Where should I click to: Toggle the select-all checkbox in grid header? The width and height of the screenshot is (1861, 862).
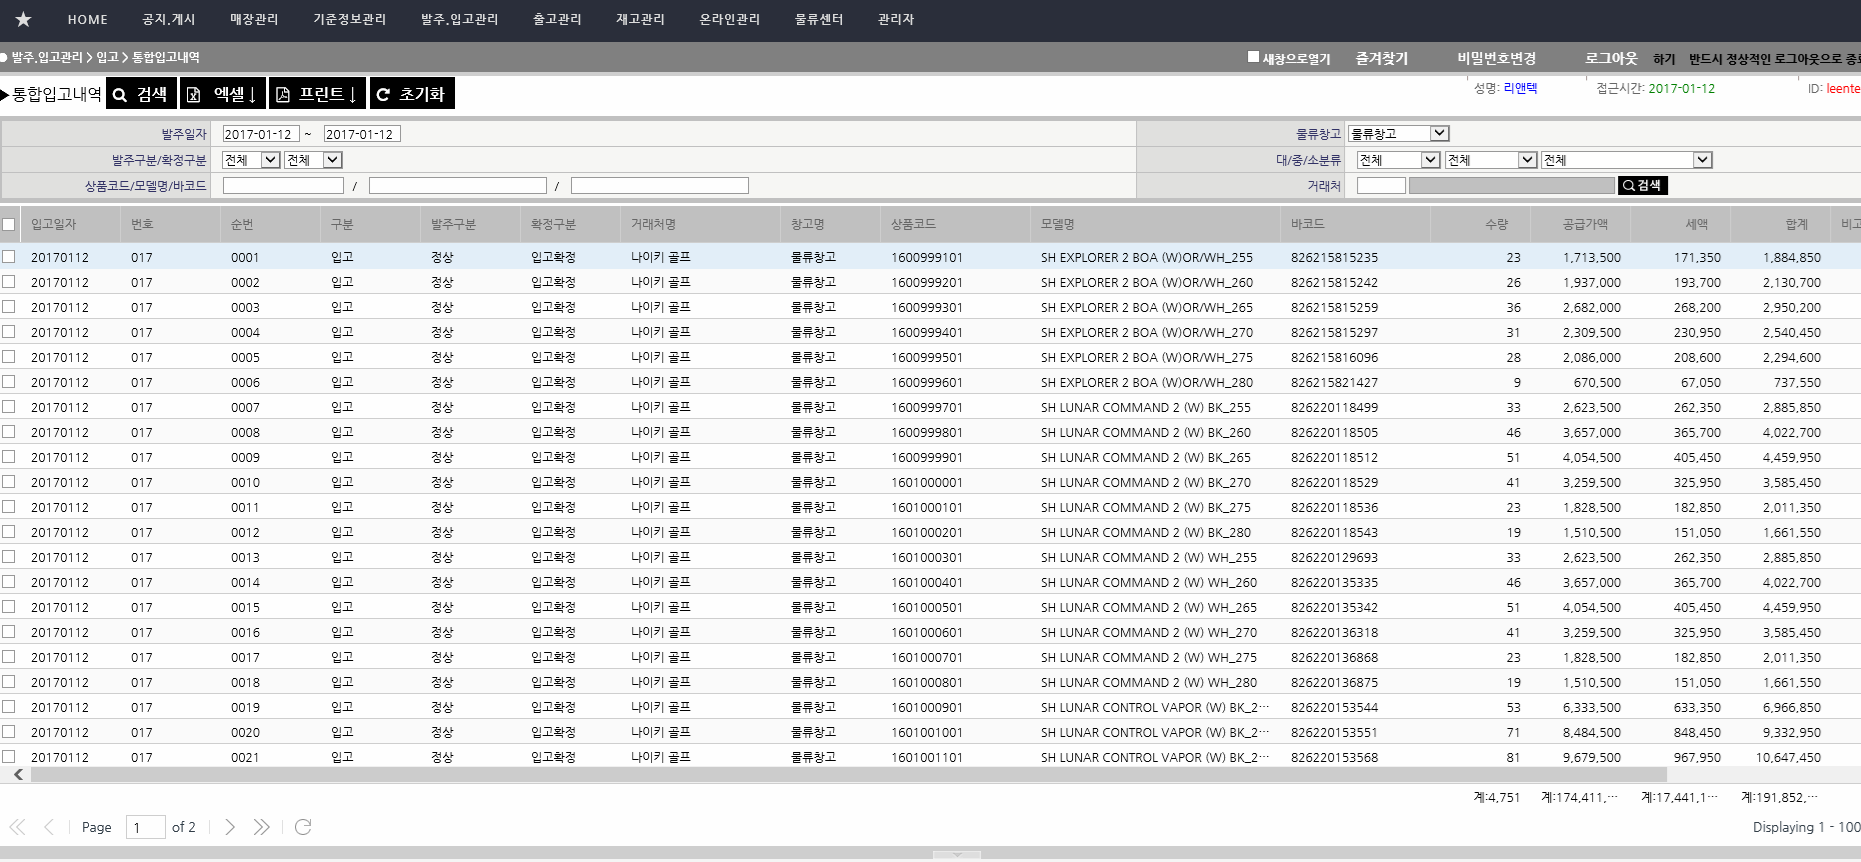(9, 225)
